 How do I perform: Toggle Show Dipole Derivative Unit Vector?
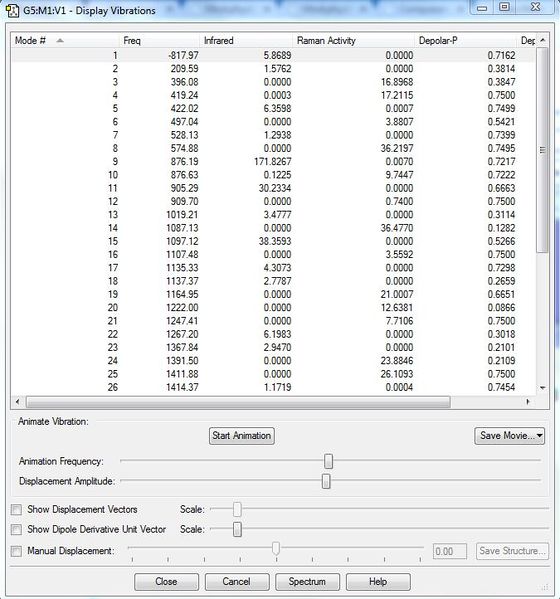(x=16, y=529)
